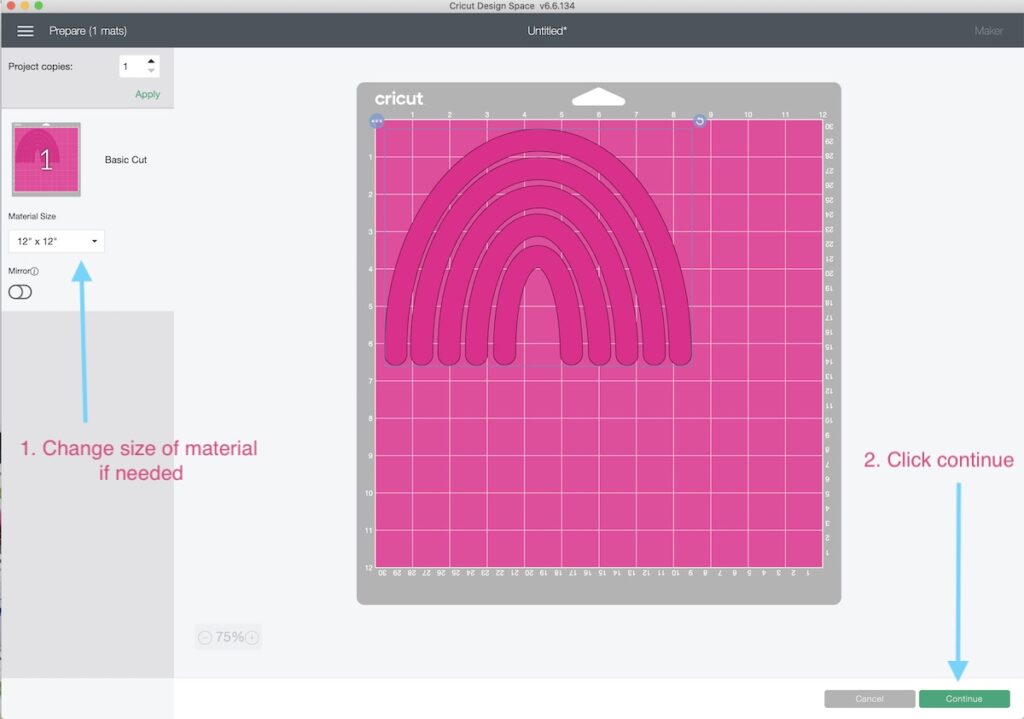Zoom in with the plus icon
The height and width of the screenshot is (719, 1024).
pos(252,637)
